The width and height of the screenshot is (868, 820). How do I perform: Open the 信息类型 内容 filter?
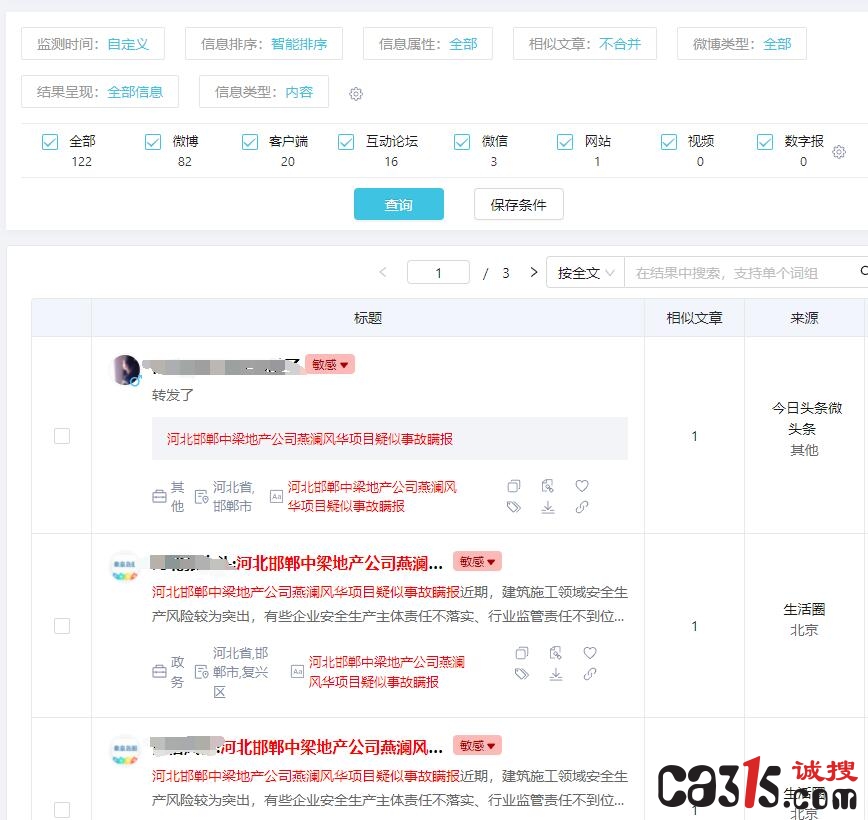coord(264,91)
